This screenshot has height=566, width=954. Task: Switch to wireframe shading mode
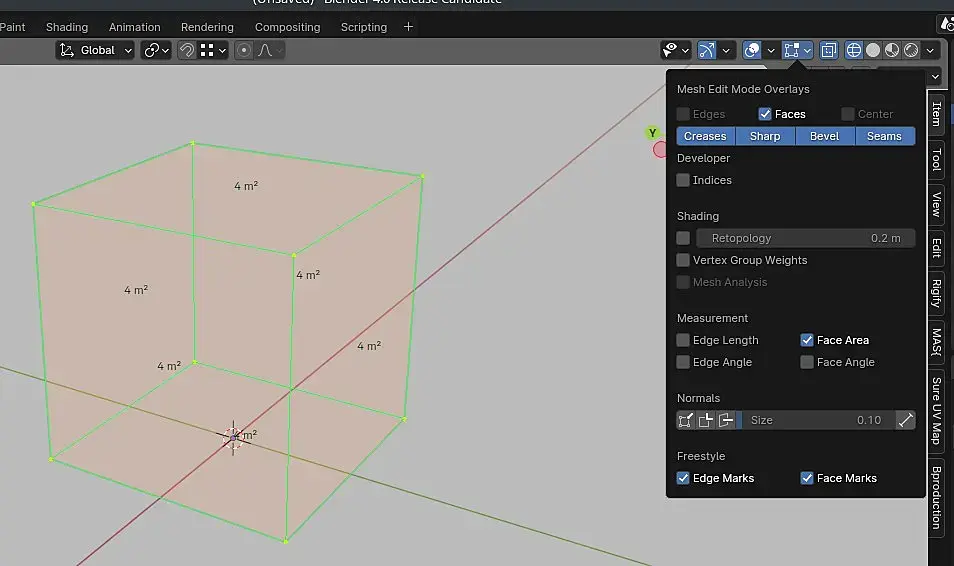pyautogui.click(x=854, y=50)
